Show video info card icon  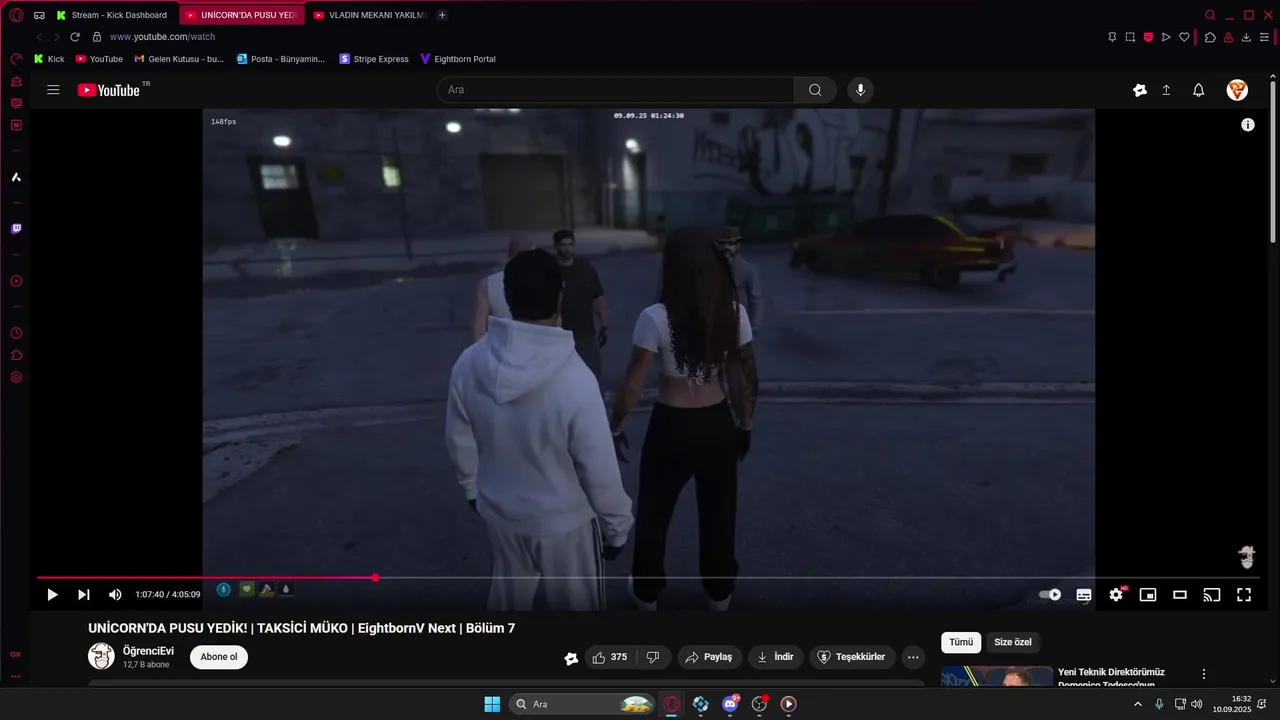[x=1248, y=125]
